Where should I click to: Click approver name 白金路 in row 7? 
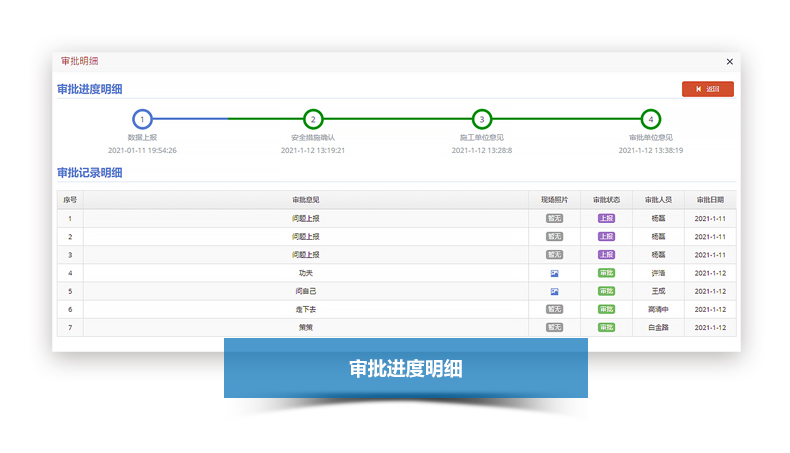pyautogui.click(x=657, y=327)
